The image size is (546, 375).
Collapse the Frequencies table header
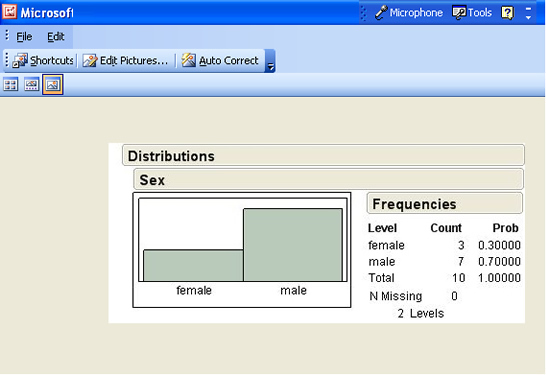445,203
